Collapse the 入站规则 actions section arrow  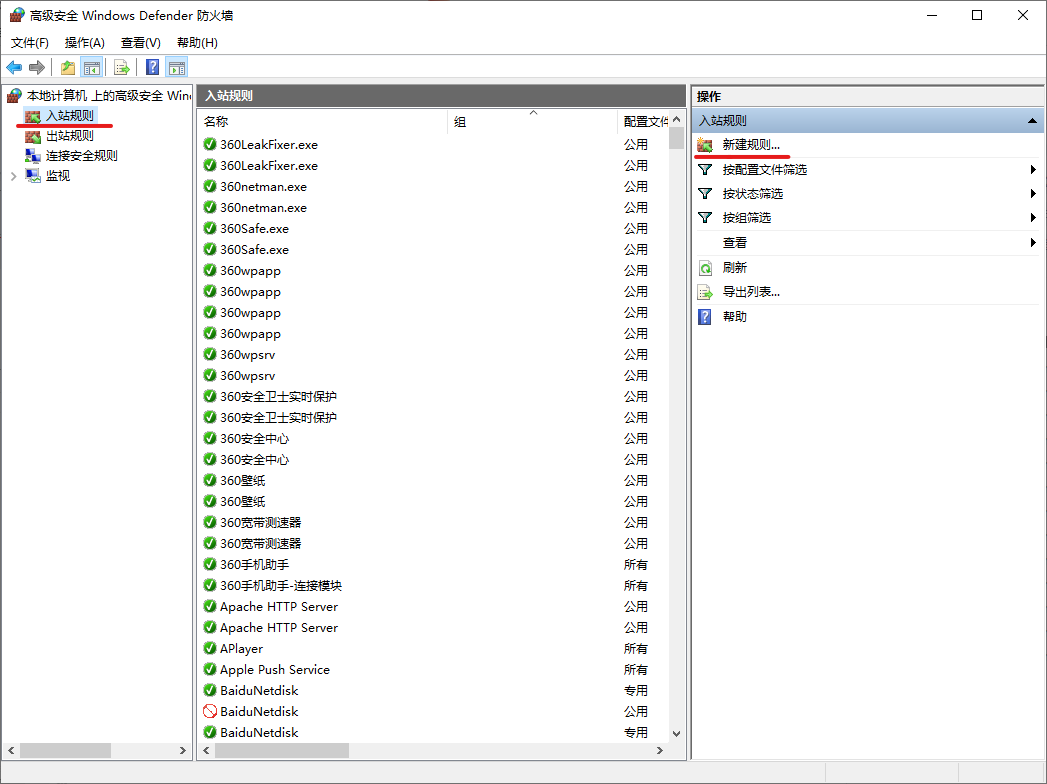click(1032, 121)
